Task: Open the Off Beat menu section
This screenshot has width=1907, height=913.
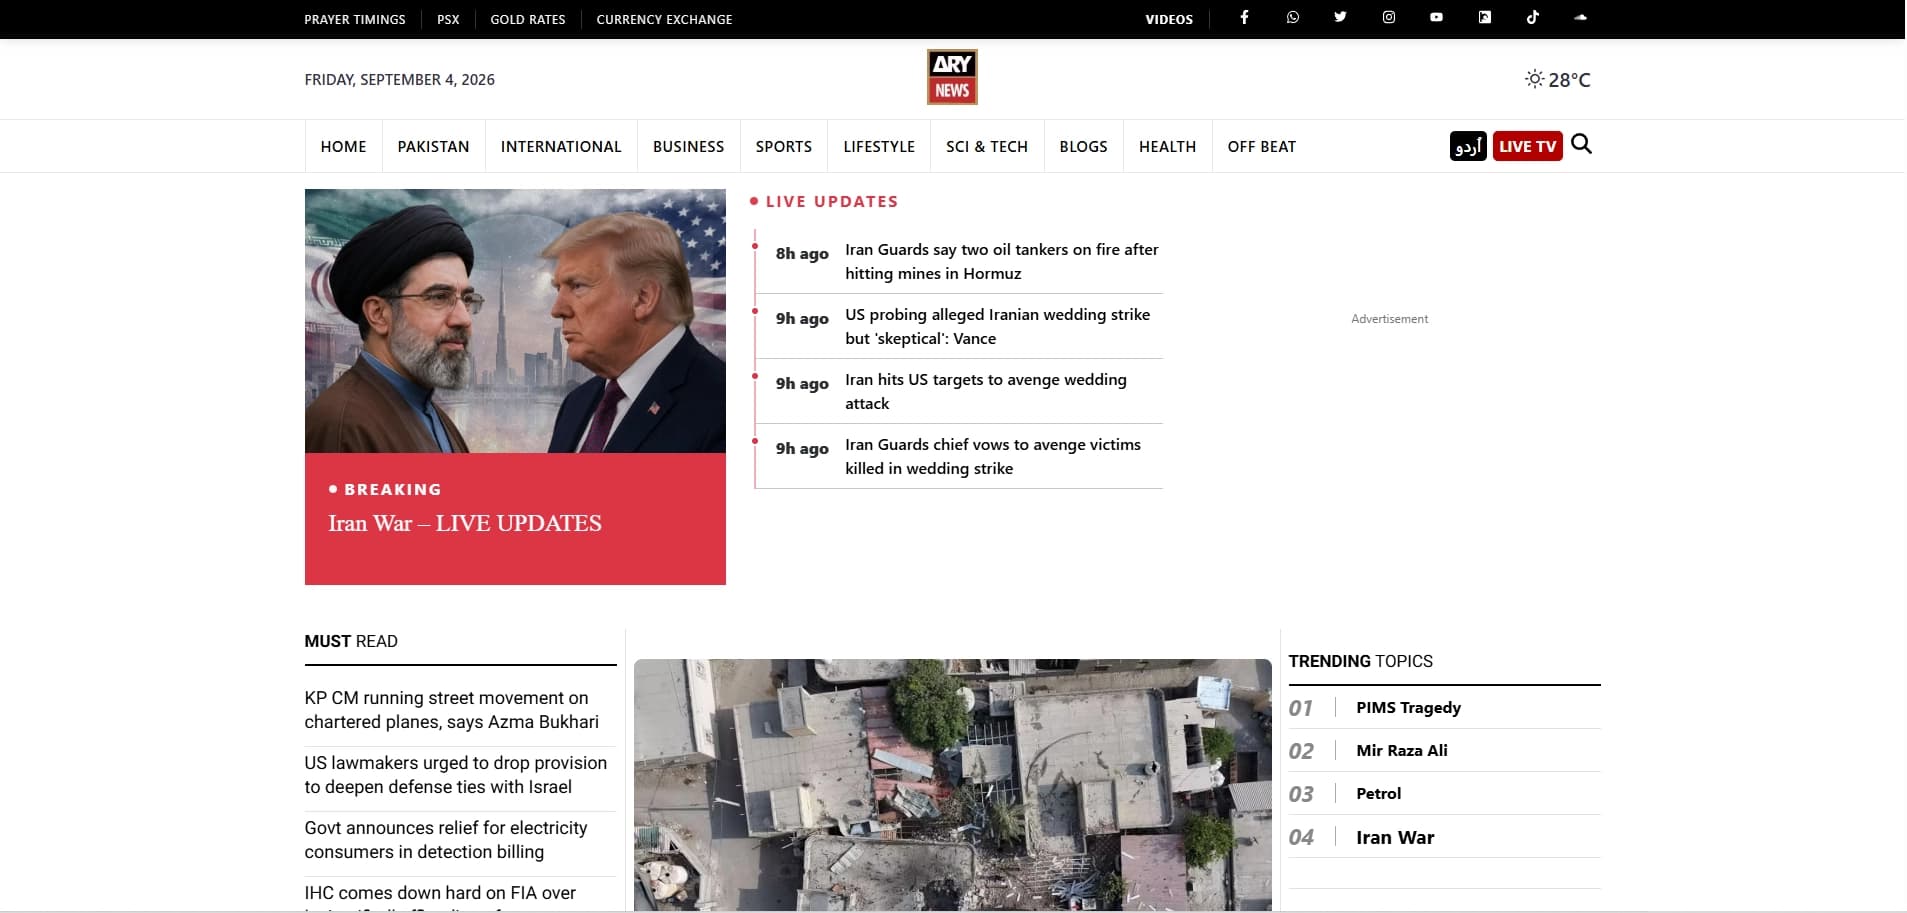Action: [1262, 146]
